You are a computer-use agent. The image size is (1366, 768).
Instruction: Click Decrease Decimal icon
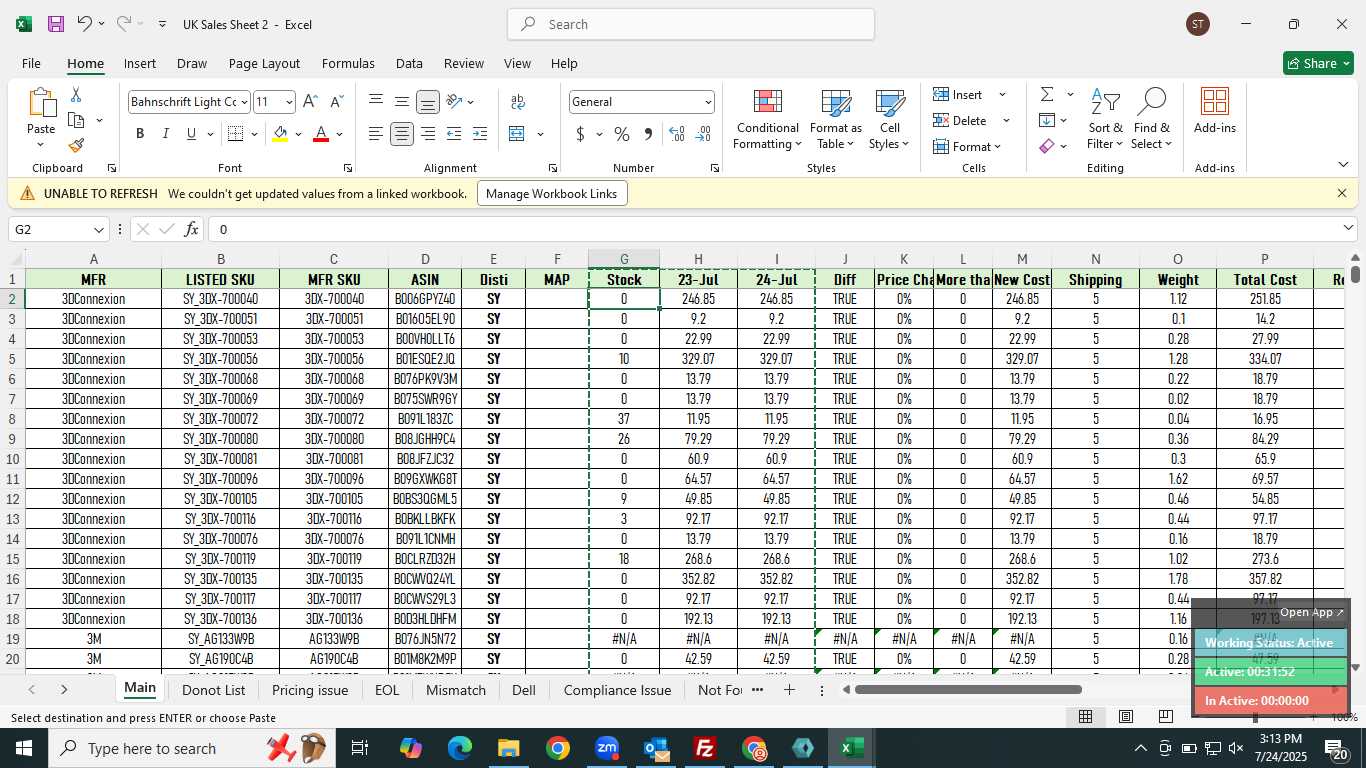click(703, 134)
